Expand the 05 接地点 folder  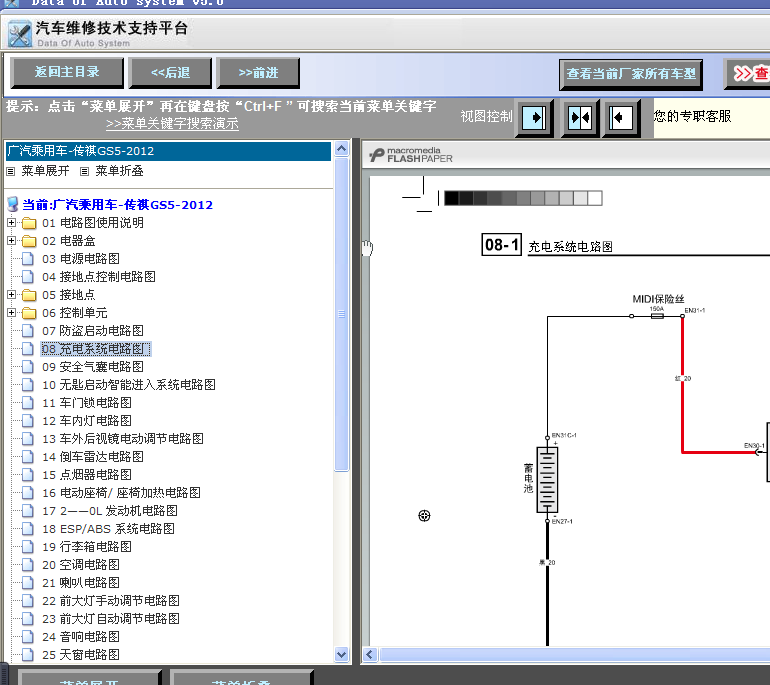pos(11,295)
